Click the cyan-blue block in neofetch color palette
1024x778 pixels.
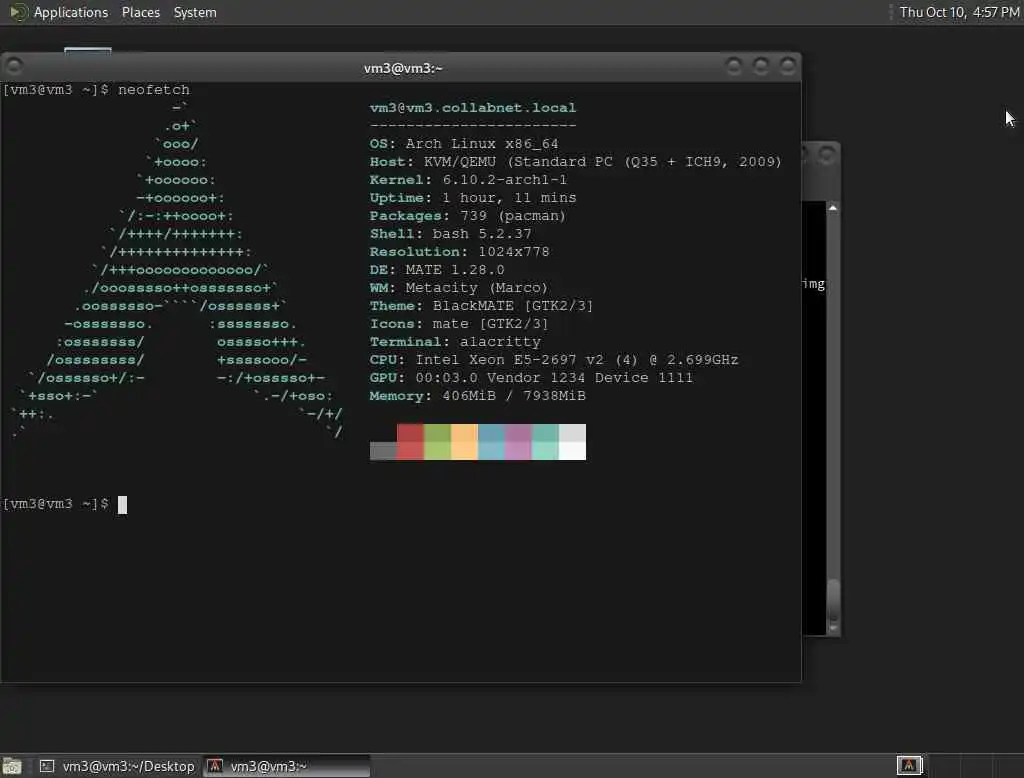pyautogui.click(x=491, y=442)
